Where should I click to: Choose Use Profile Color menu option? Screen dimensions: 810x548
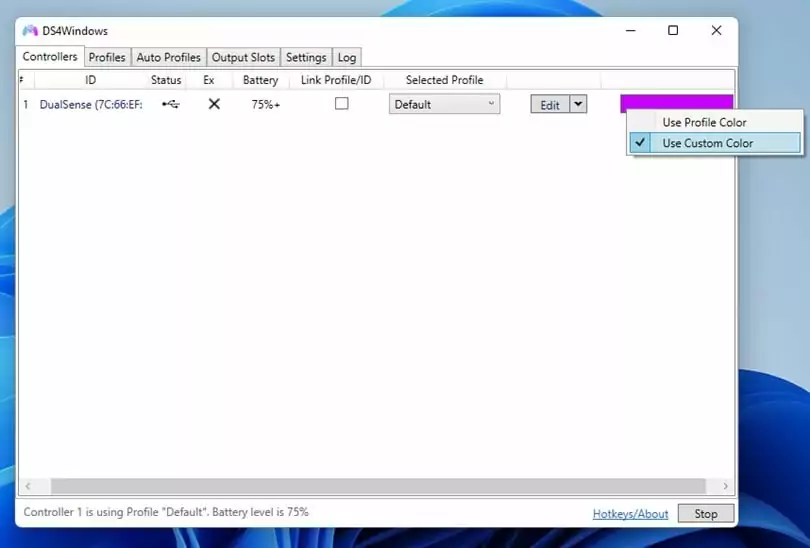pyautogui.click(x=704, y=122)
